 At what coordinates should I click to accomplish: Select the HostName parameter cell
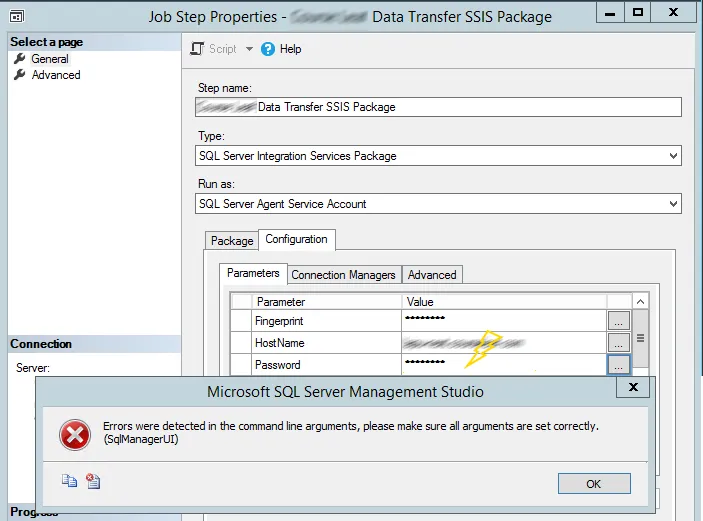(x=326, y=343)
